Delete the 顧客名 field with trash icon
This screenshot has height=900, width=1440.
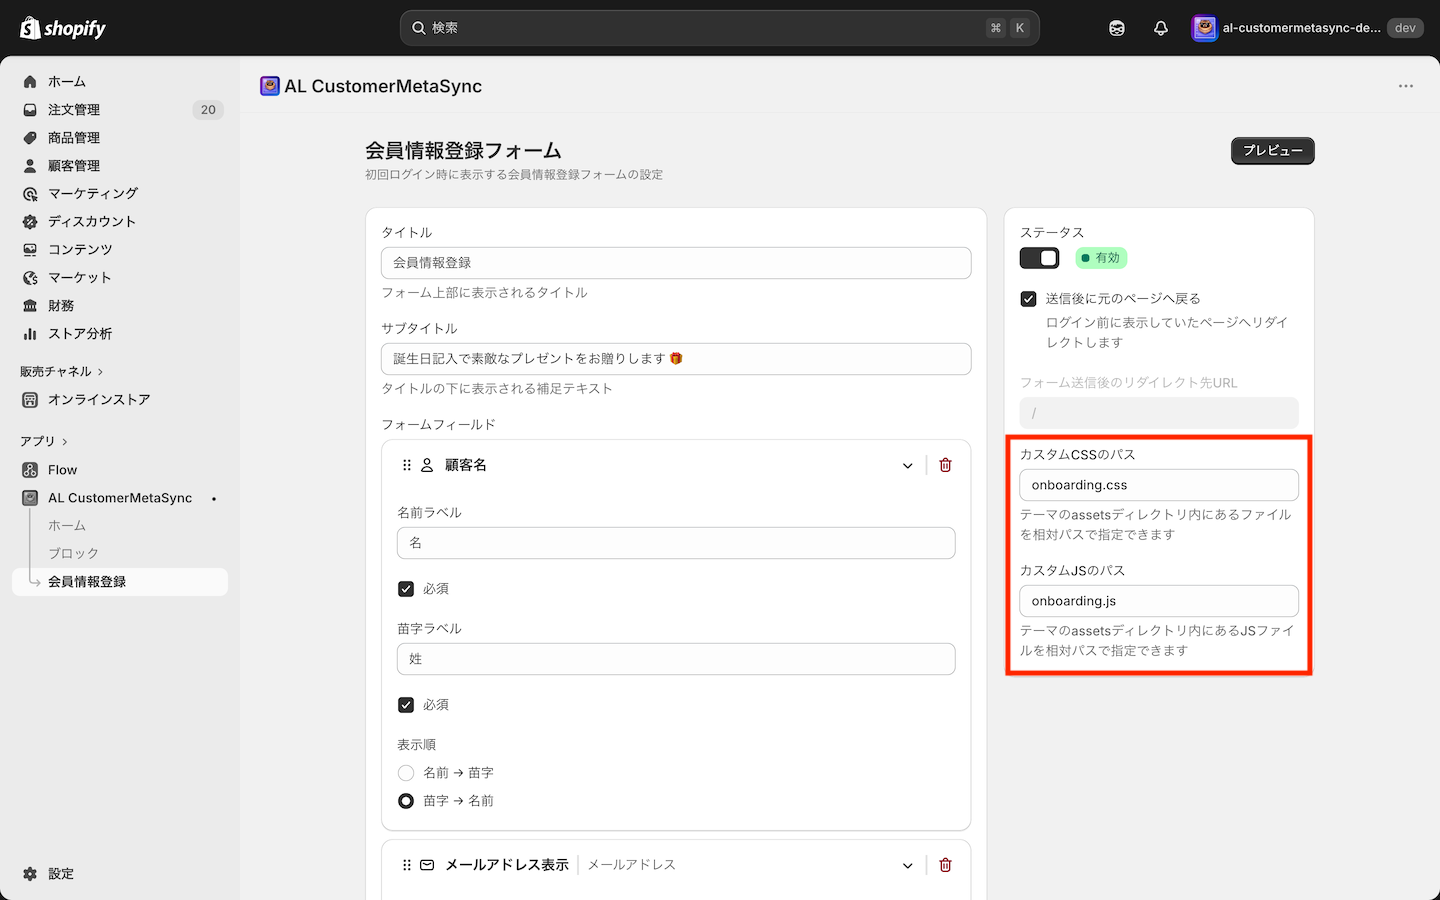click(945, 465)
